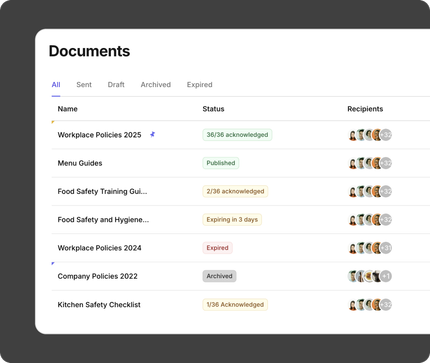Click the 2/36 acknowledged status badge

(x=235, y=191)
